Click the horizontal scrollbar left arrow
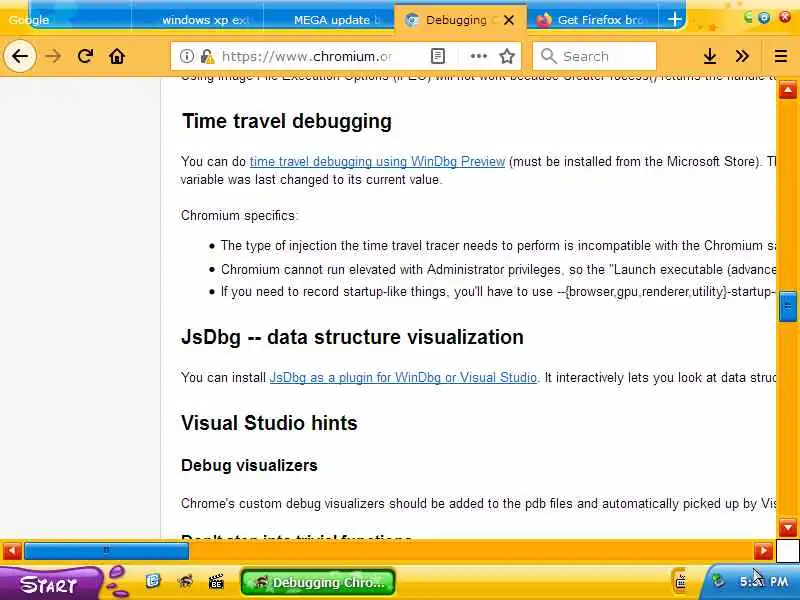 [x=12, y=551]
